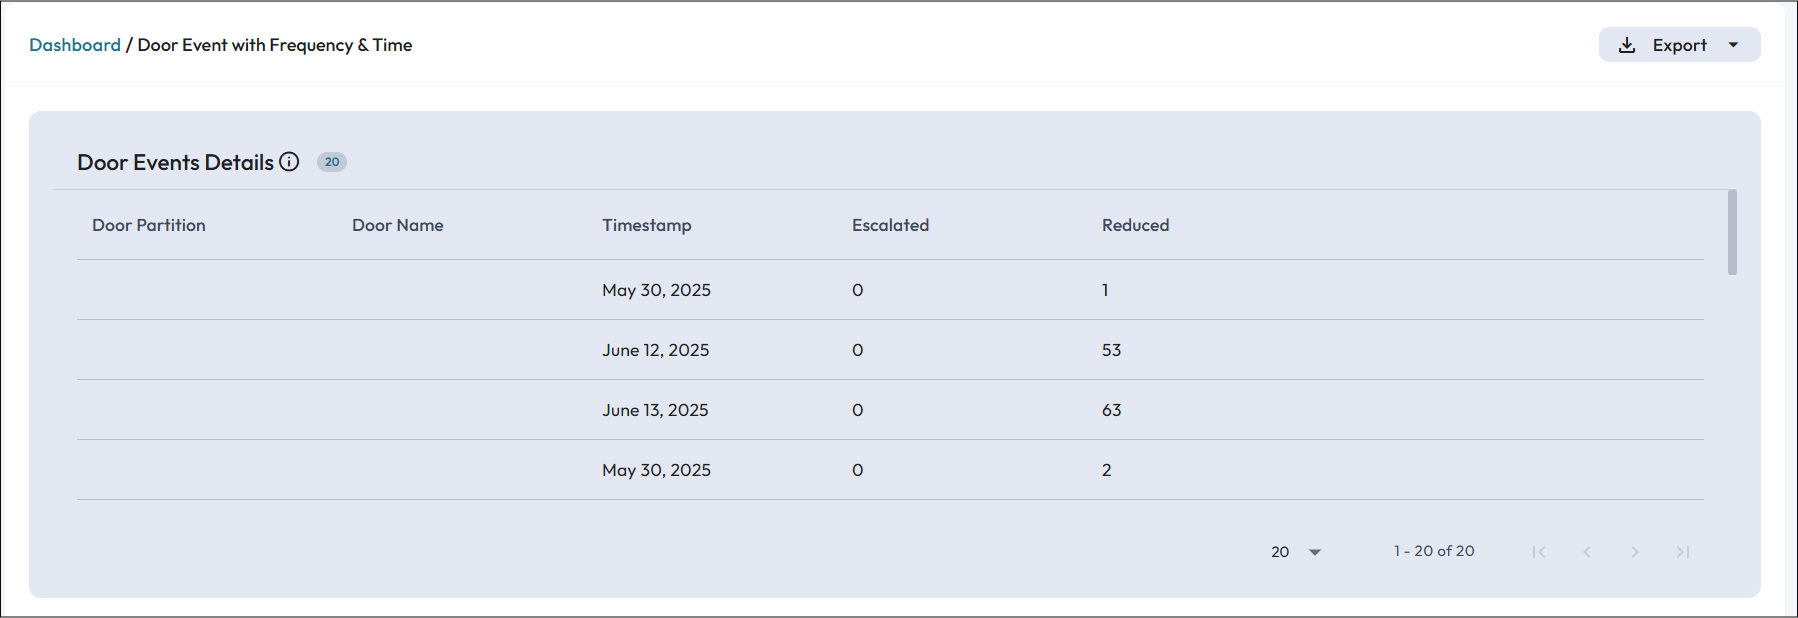Go to the first page of results
Viewport: 1798px width, 618px height.
(x=1539, y=552)
